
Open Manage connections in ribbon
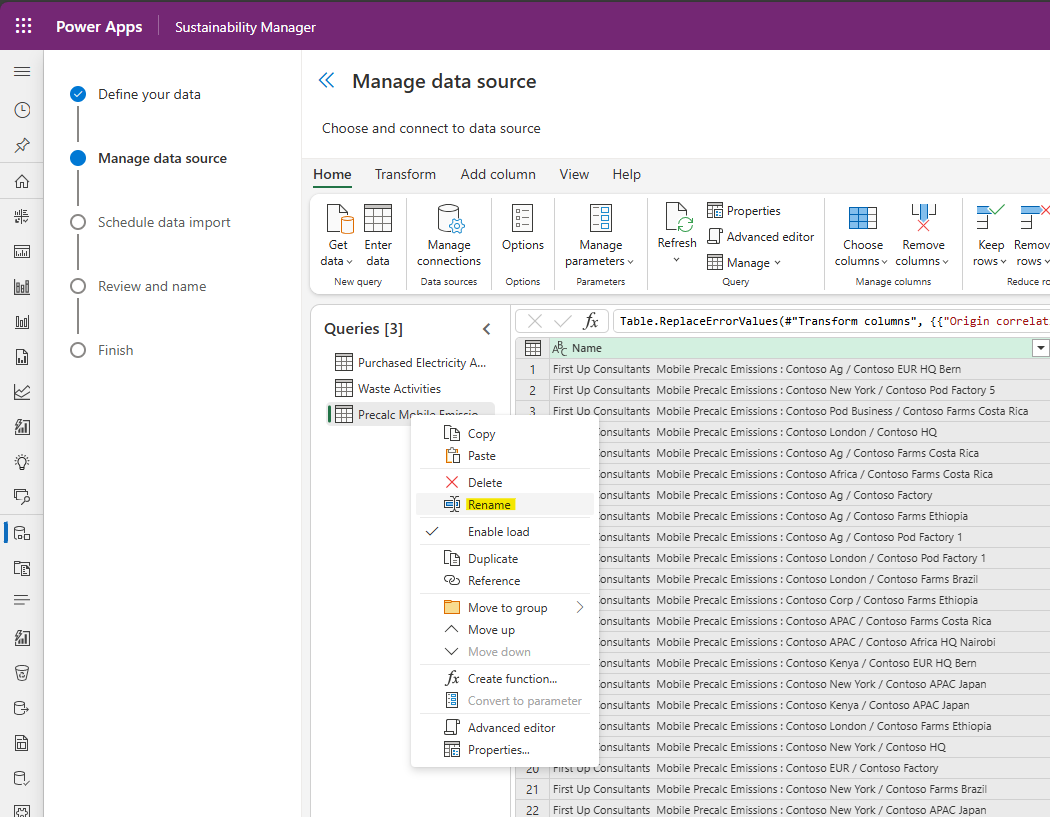(x=449, y=235)
